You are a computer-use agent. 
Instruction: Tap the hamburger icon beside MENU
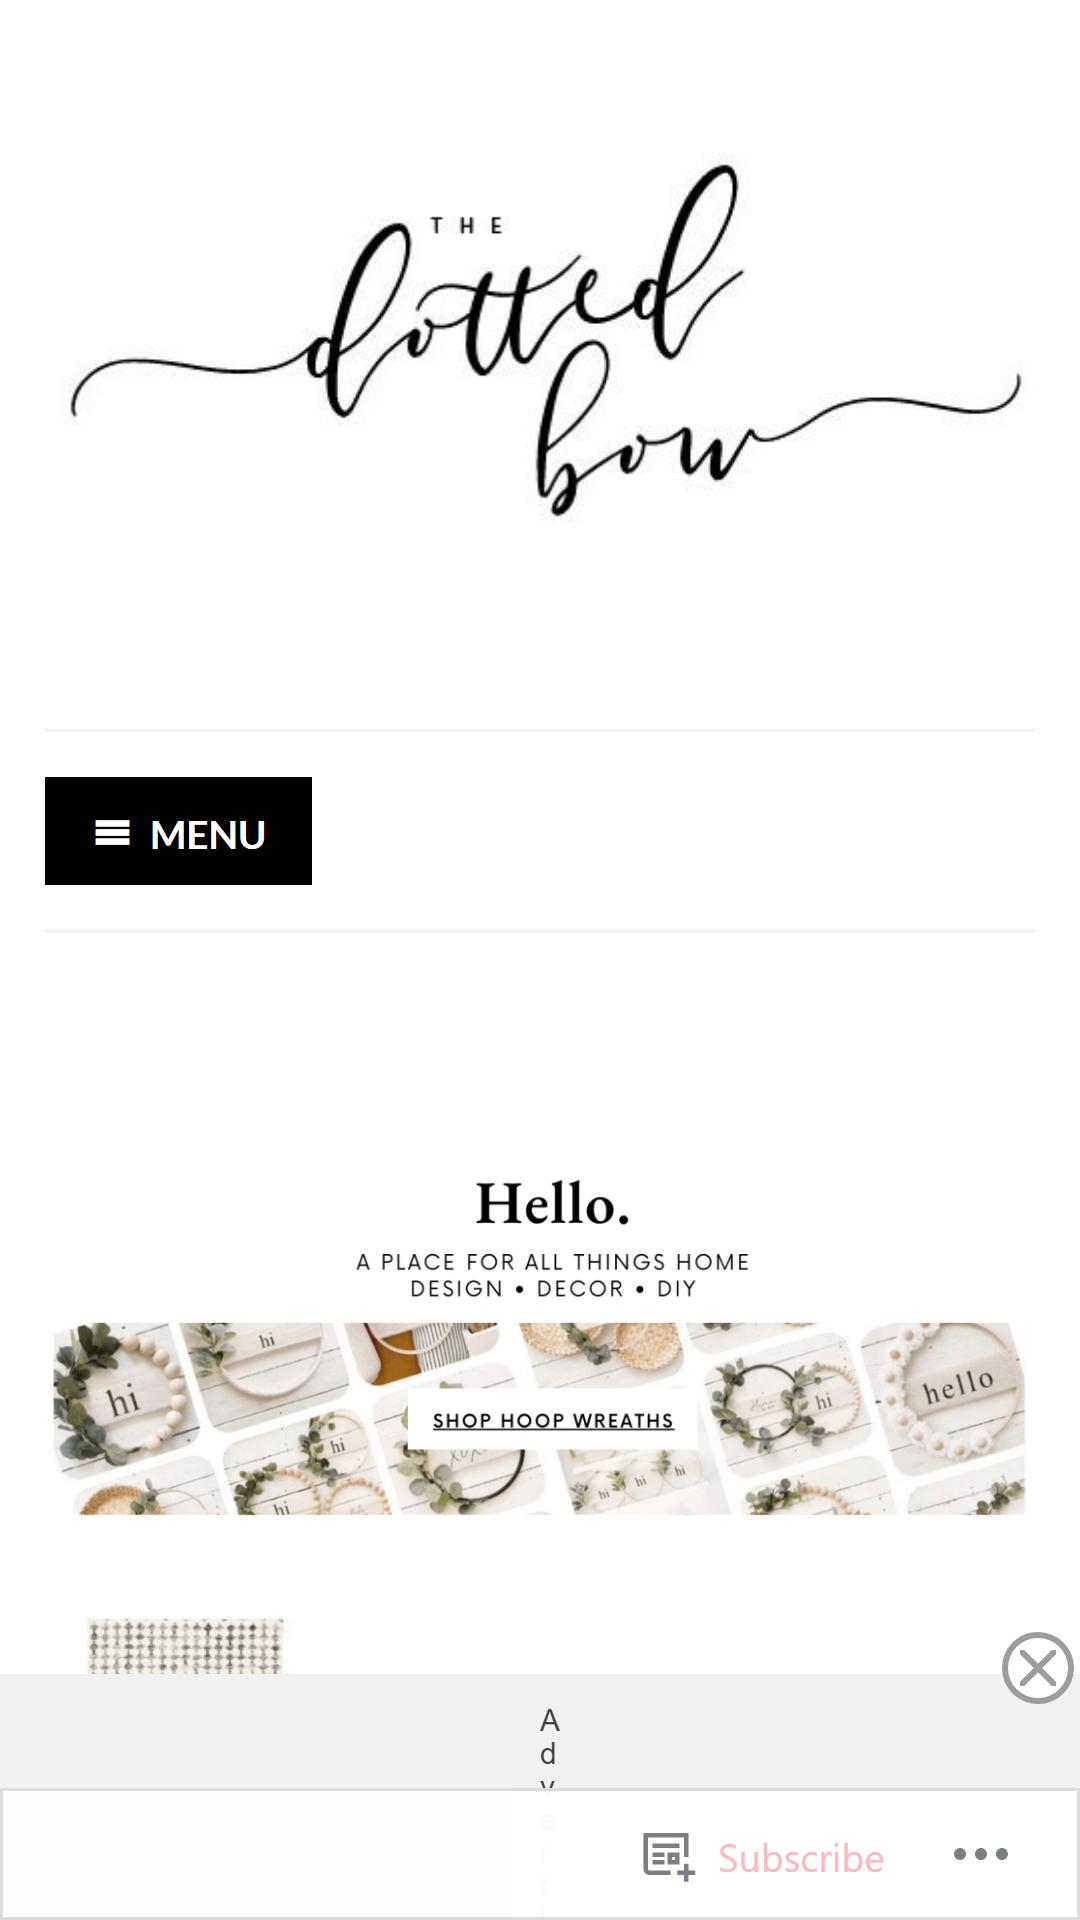pyautogui.click(x=112, y=833)
